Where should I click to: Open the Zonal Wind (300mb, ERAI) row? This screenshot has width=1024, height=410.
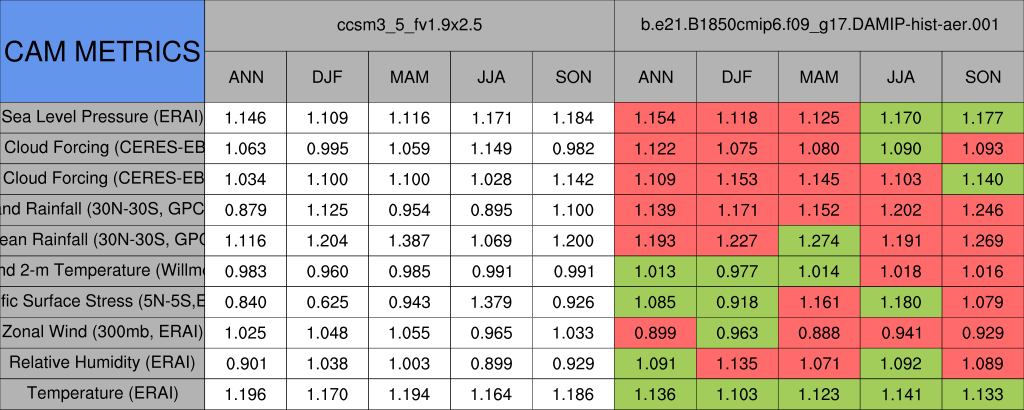click(x=102, y=332)
